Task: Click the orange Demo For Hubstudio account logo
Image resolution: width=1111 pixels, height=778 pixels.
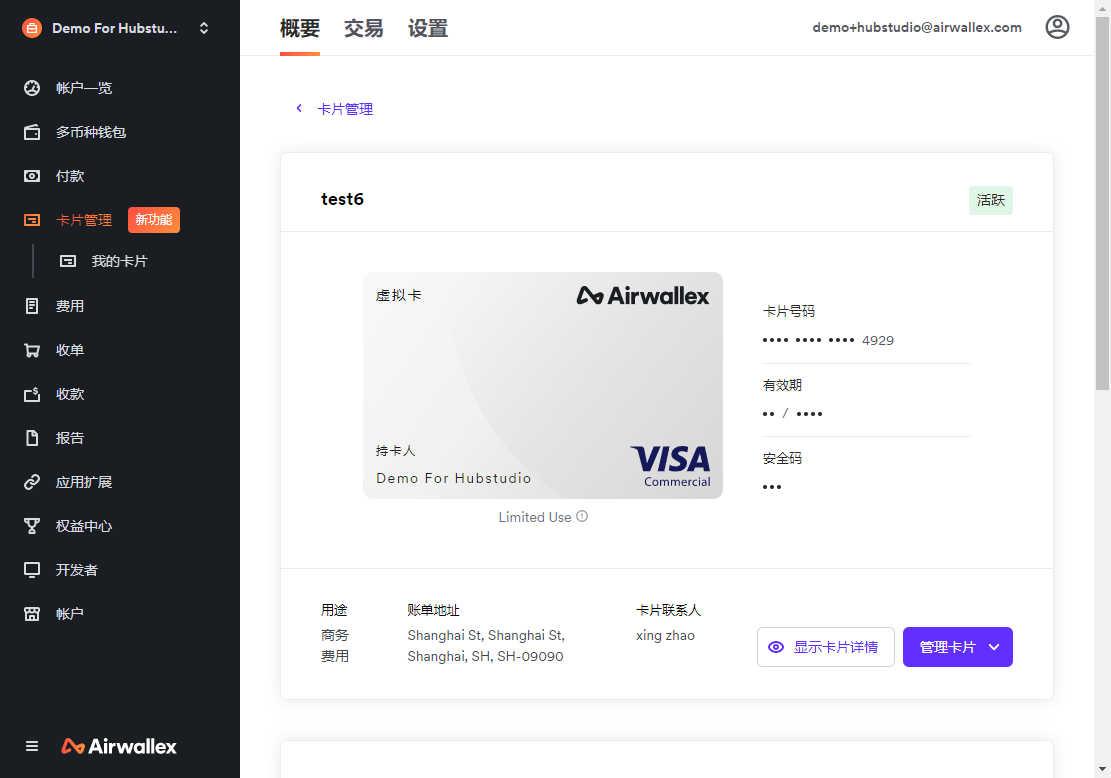Action: coord(32,28)
